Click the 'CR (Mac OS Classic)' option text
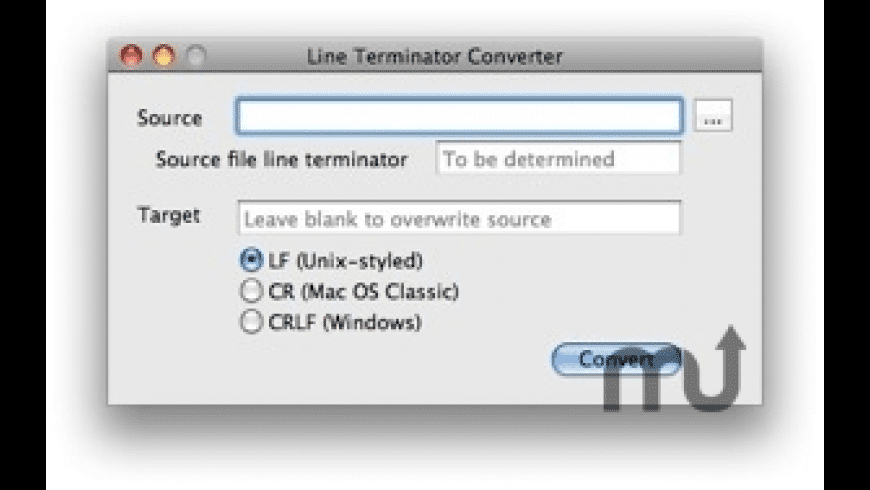Screen dimensions: 870x490 click(363, 292)
